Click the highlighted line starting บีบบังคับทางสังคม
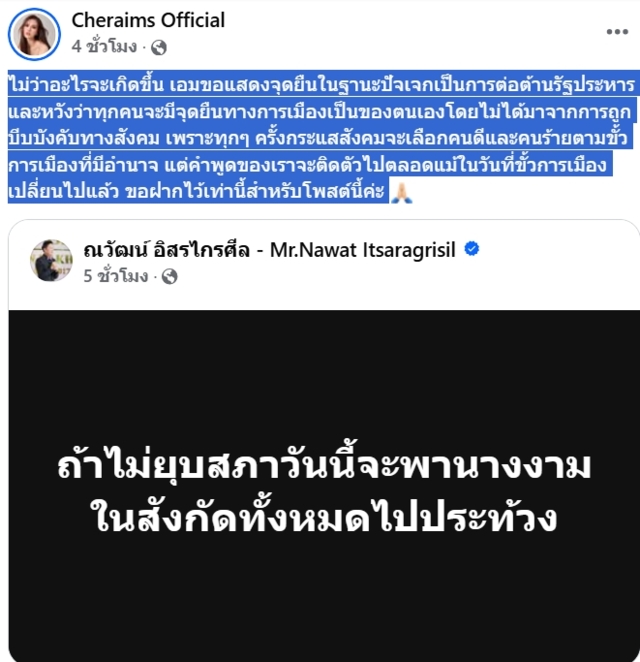 pyautogui.click(x=318, y=138)
